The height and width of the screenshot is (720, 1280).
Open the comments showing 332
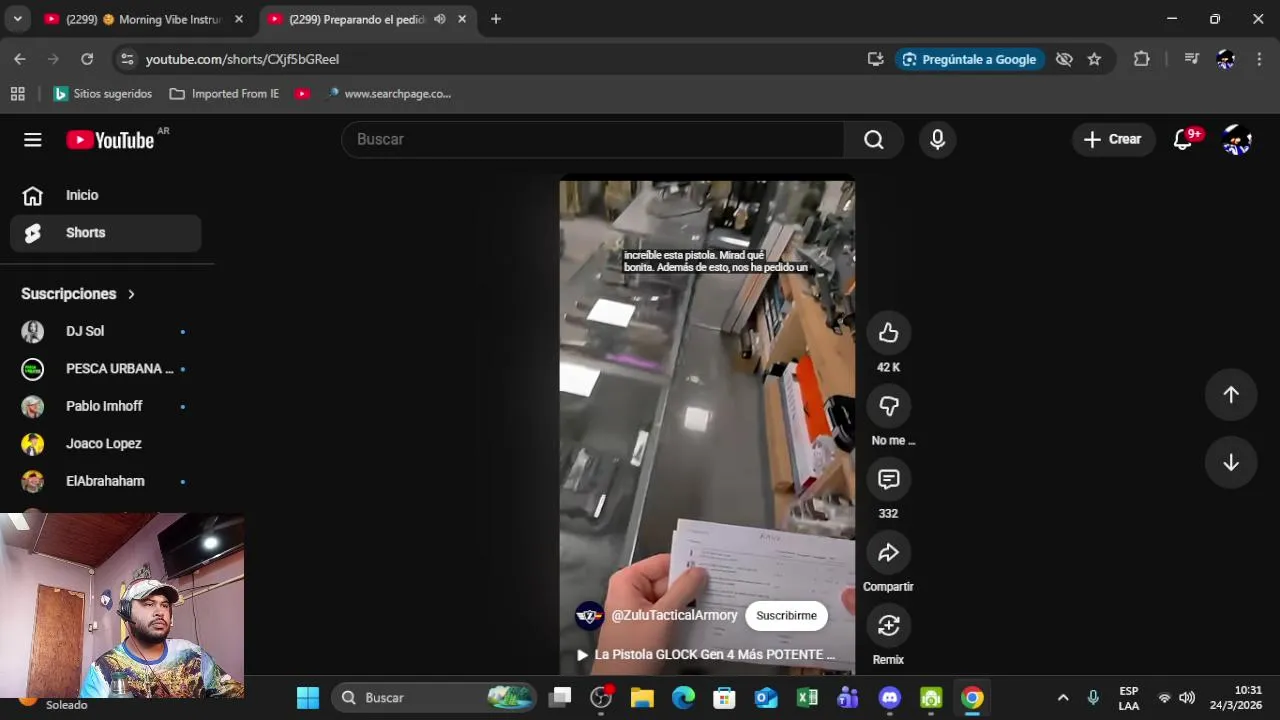888,479
